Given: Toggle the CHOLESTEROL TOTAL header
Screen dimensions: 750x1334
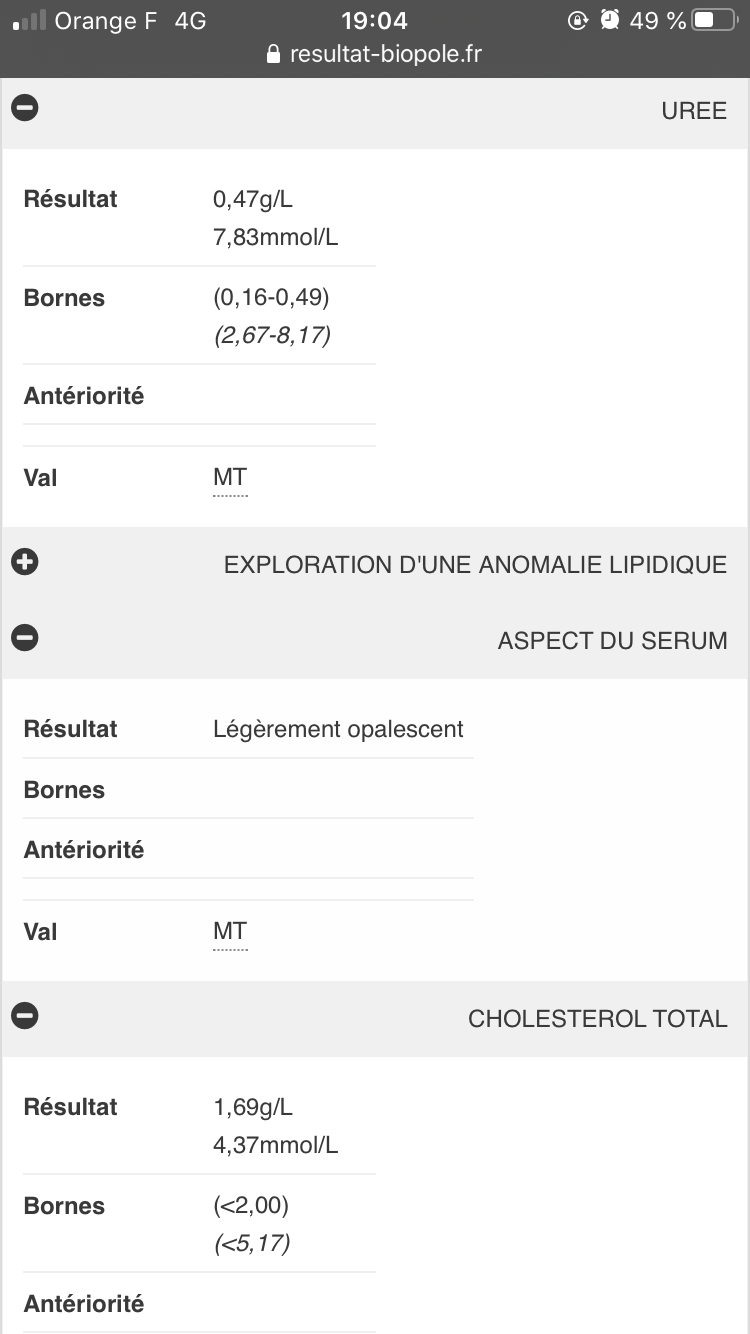Looking at the screenshot, I should point(597,1018).
